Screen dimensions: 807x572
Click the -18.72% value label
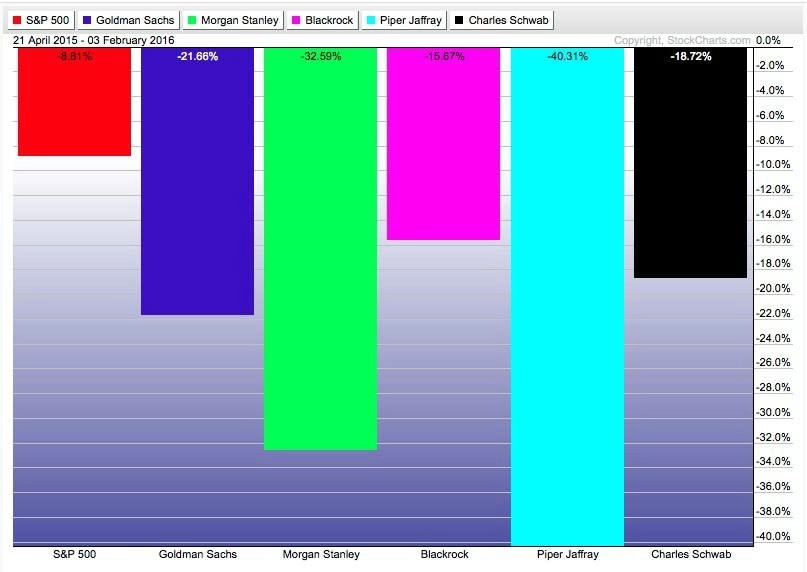point(691,56)
